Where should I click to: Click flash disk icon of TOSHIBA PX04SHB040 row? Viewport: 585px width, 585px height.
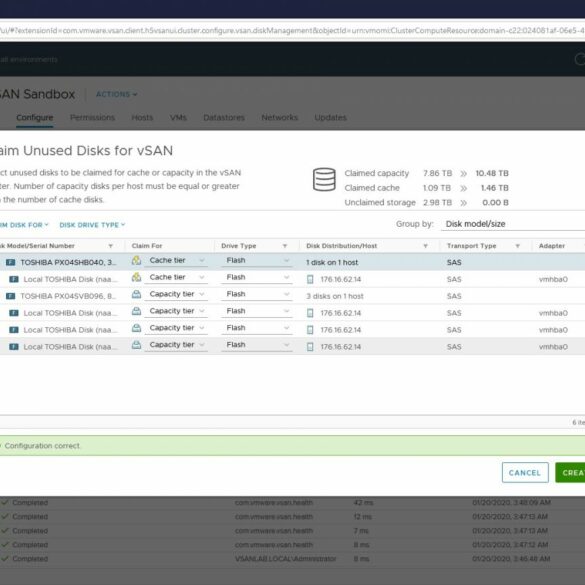coord(10,262)
